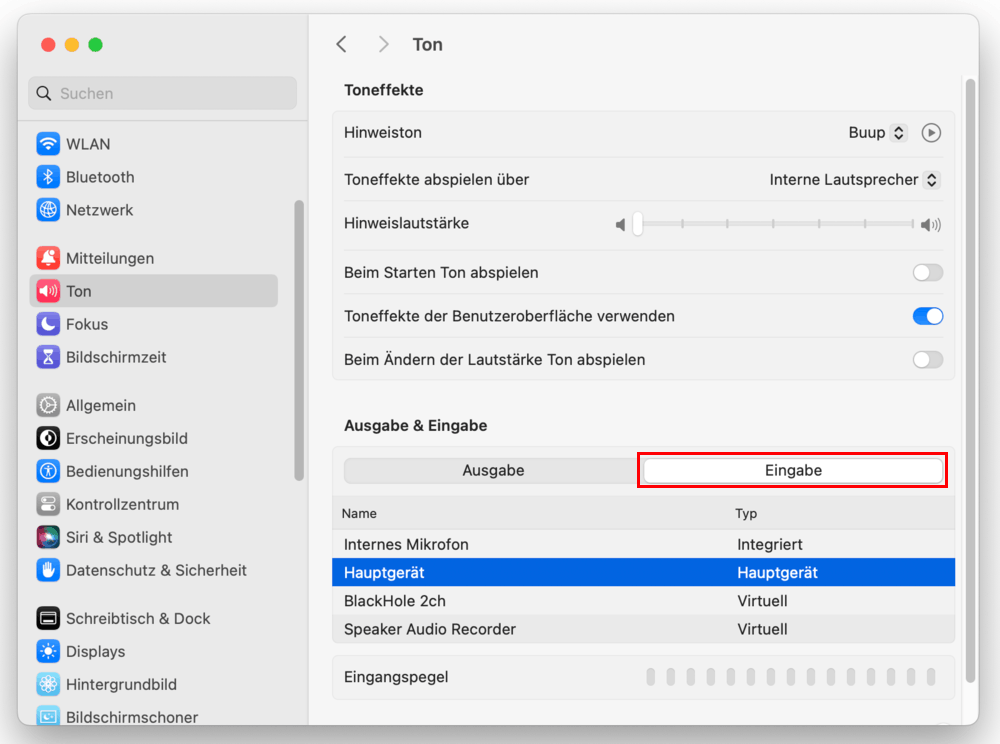Viewport: 1000px width, 744px height.
Task: Open Siri & Spotlight icon
Action: 48,537
